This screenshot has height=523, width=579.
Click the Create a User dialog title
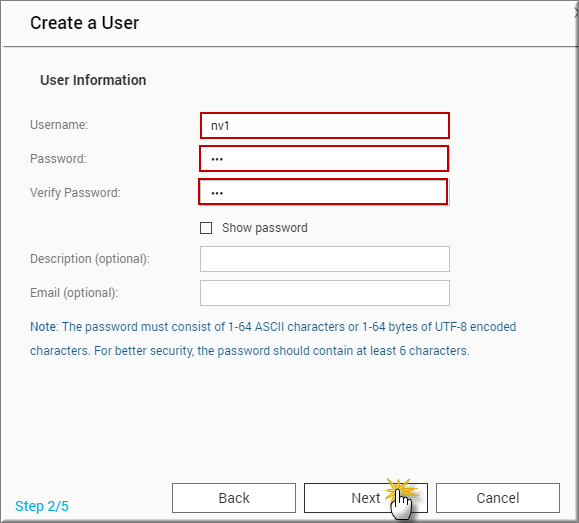[85, 23]
